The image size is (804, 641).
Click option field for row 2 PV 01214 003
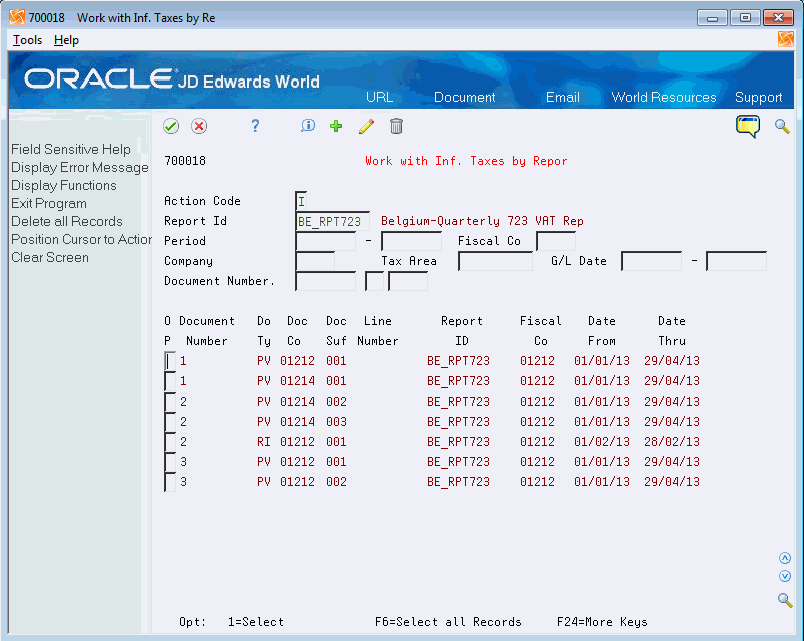tap(170, 422)
